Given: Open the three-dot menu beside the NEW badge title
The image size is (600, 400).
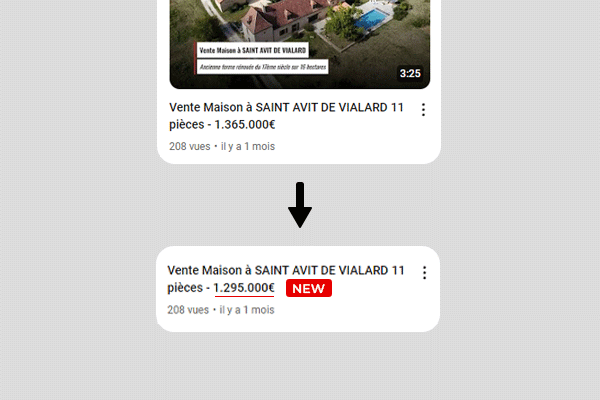Looking at the screenshot, I should 424,273.
